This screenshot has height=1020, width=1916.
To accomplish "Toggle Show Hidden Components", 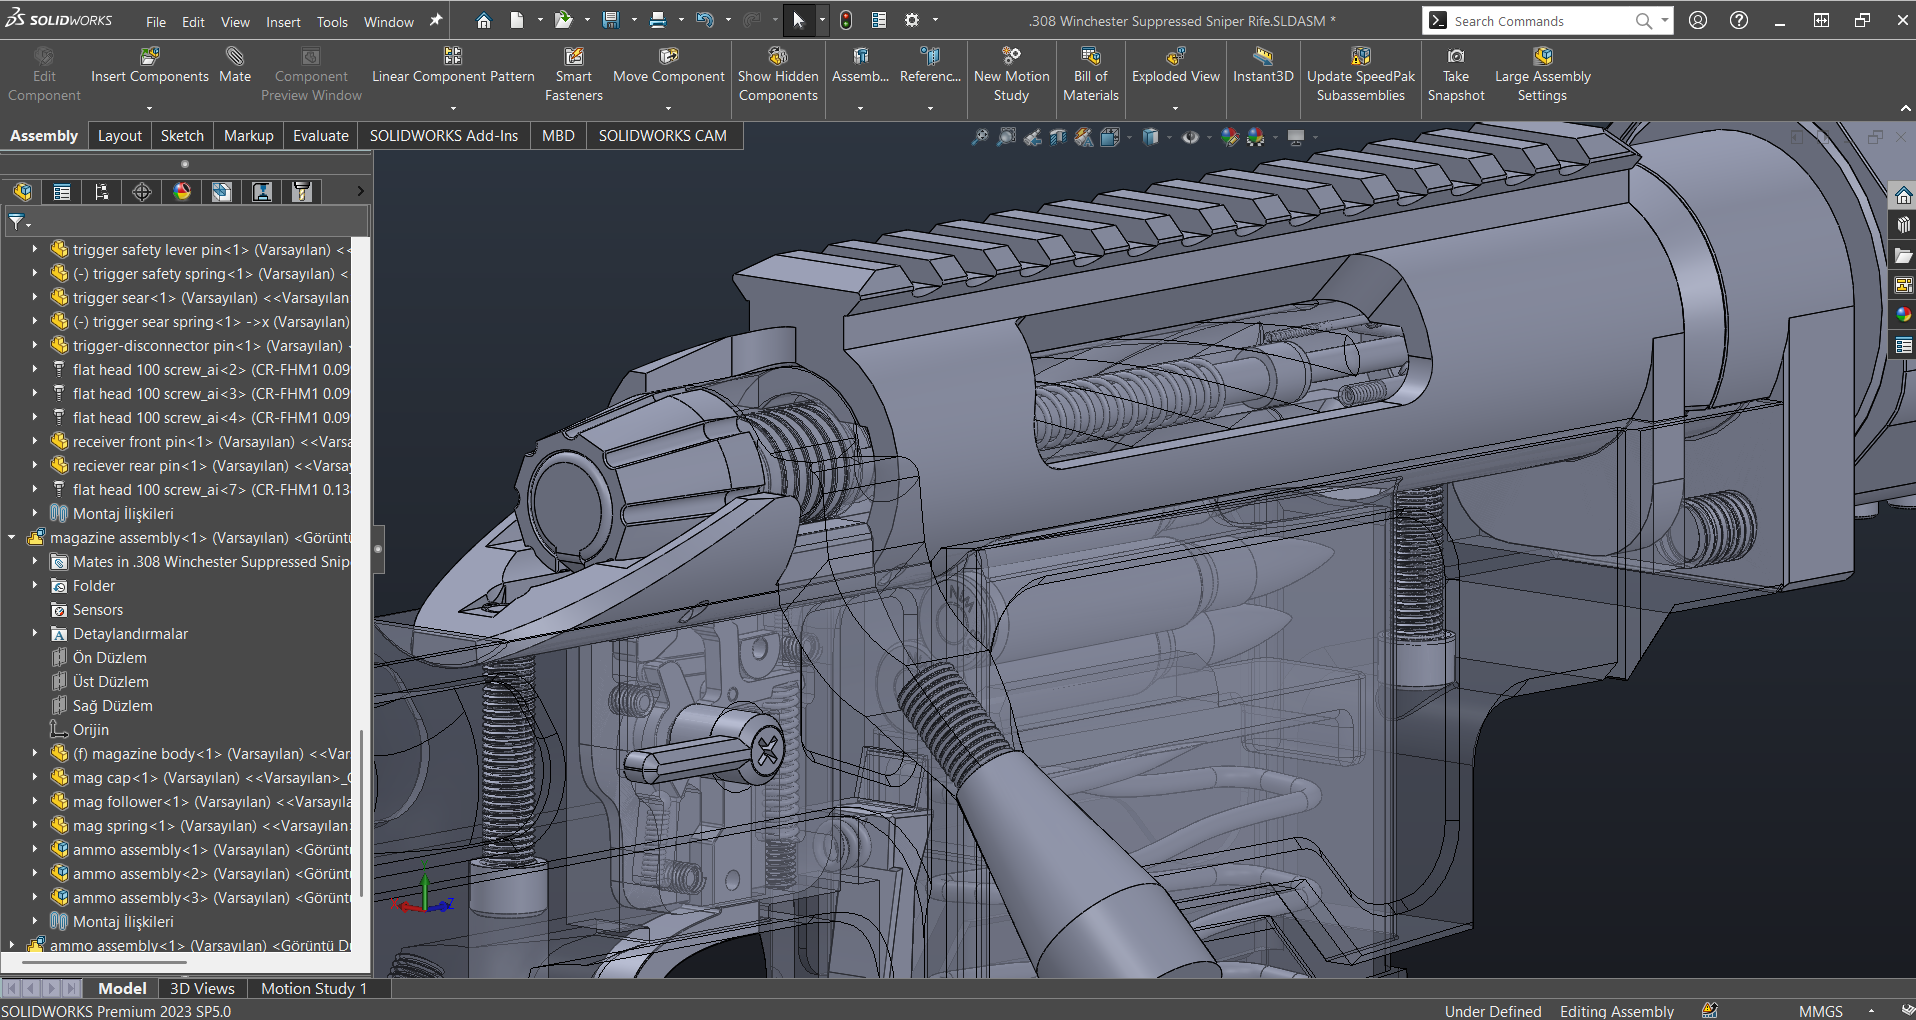I will point(778,74).
